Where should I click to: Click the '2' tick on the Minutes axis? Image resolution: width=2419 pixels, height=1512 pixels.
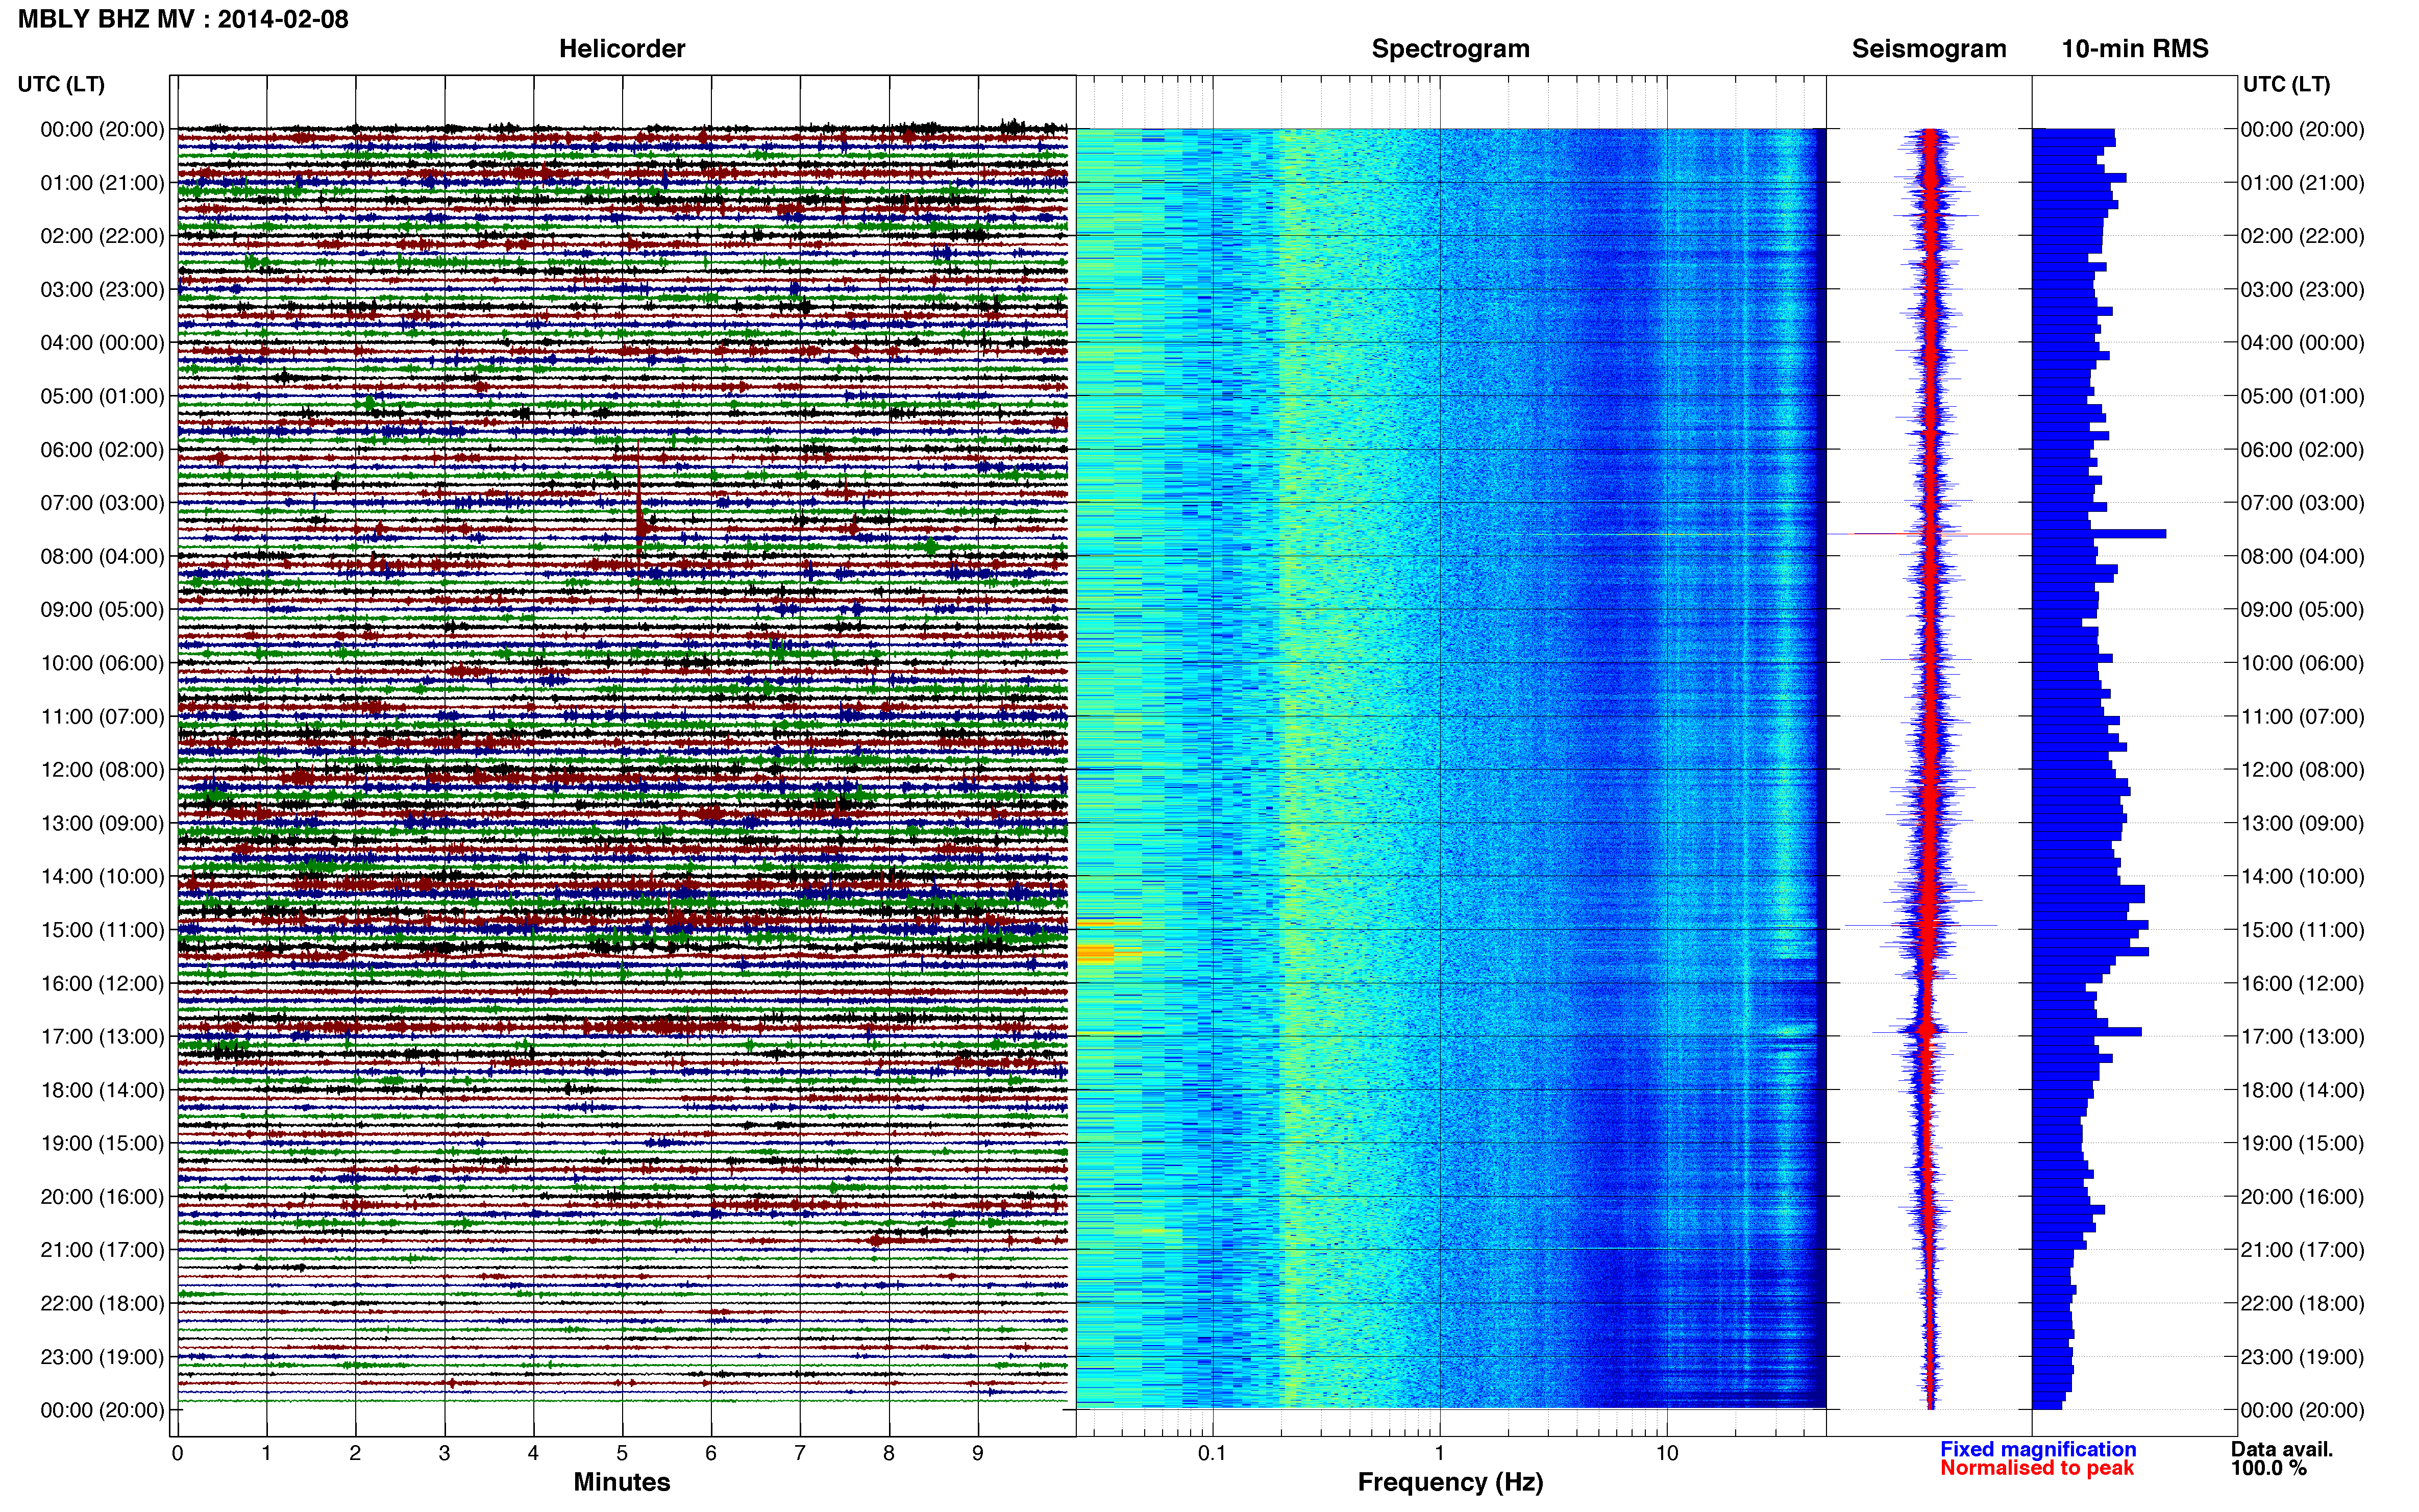click(x=355, y=1453)
